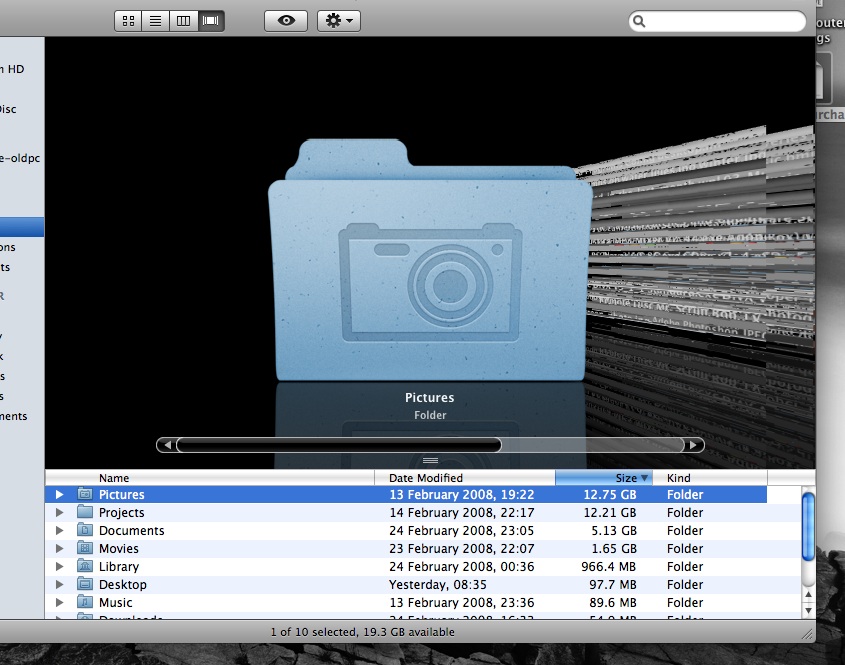Select the Music row name
Viewport: 845px width, 665px height.
tap(115, 603)
